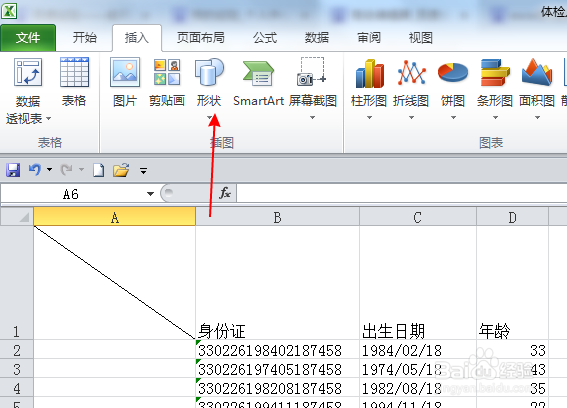
Task: Select the age cell showing 33
Action: pos(512,349)
